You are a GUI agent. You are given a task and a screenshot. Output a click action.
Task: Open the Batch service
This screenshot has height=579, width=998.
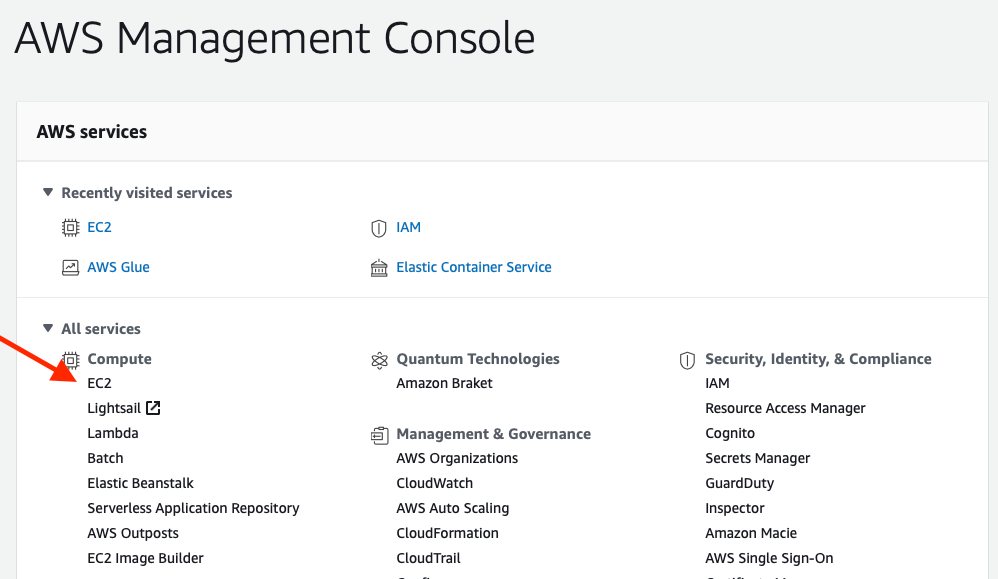coord(105,458)
